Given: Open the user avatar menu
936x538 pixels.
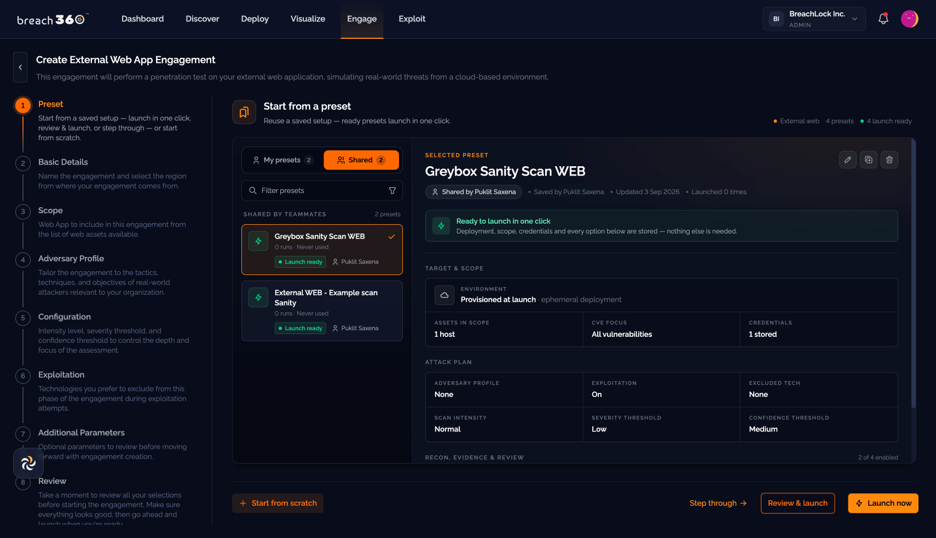Looking at the screenshot, I should [x=909, y=19].
